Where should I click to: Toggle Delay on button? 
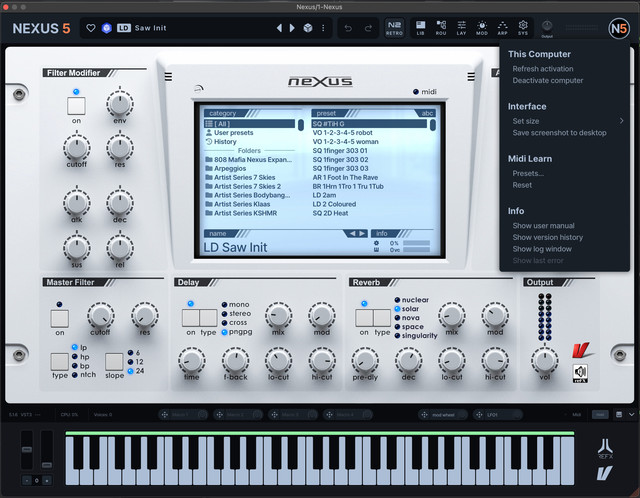[x=191, y=318]
